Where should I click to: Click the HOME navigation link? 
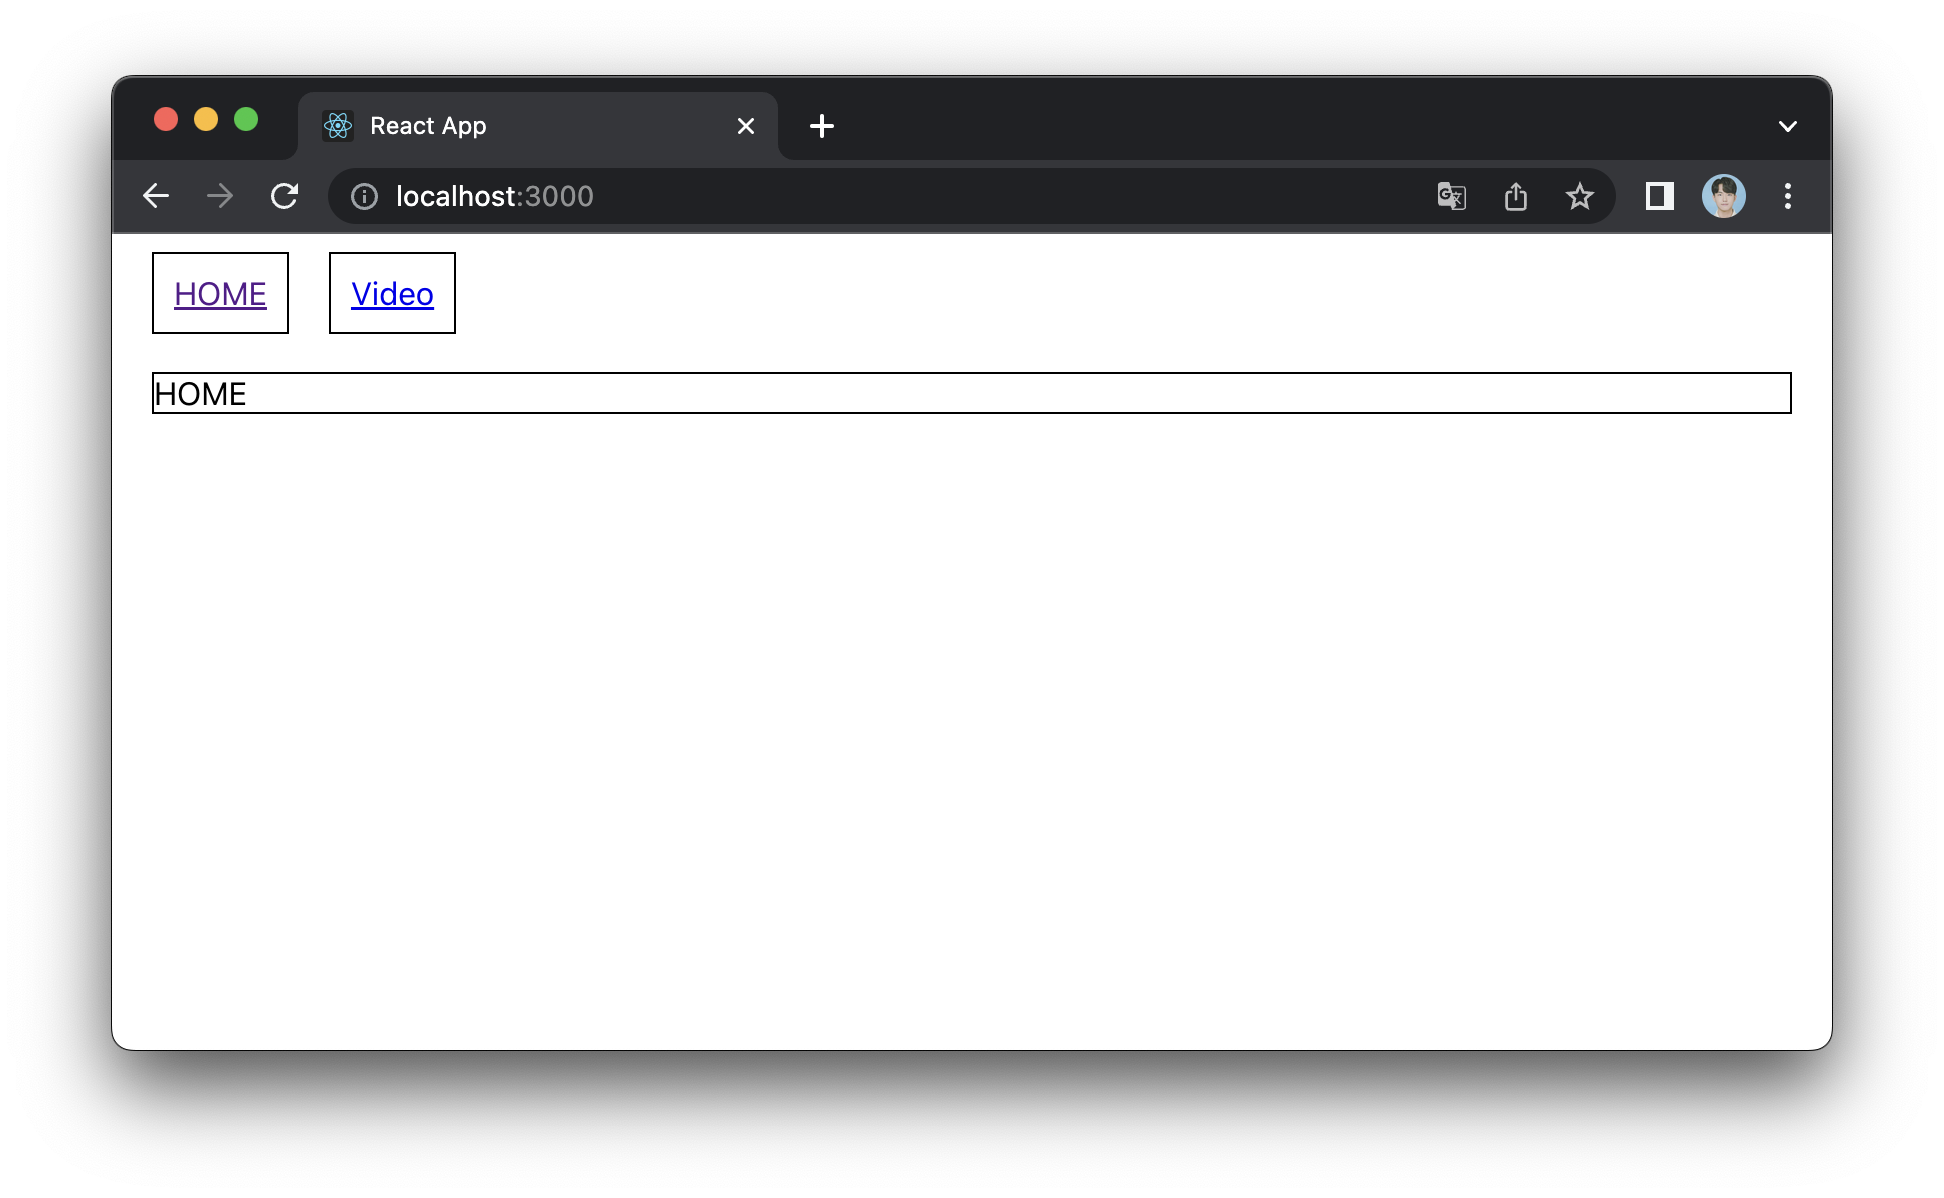[220, 294]
